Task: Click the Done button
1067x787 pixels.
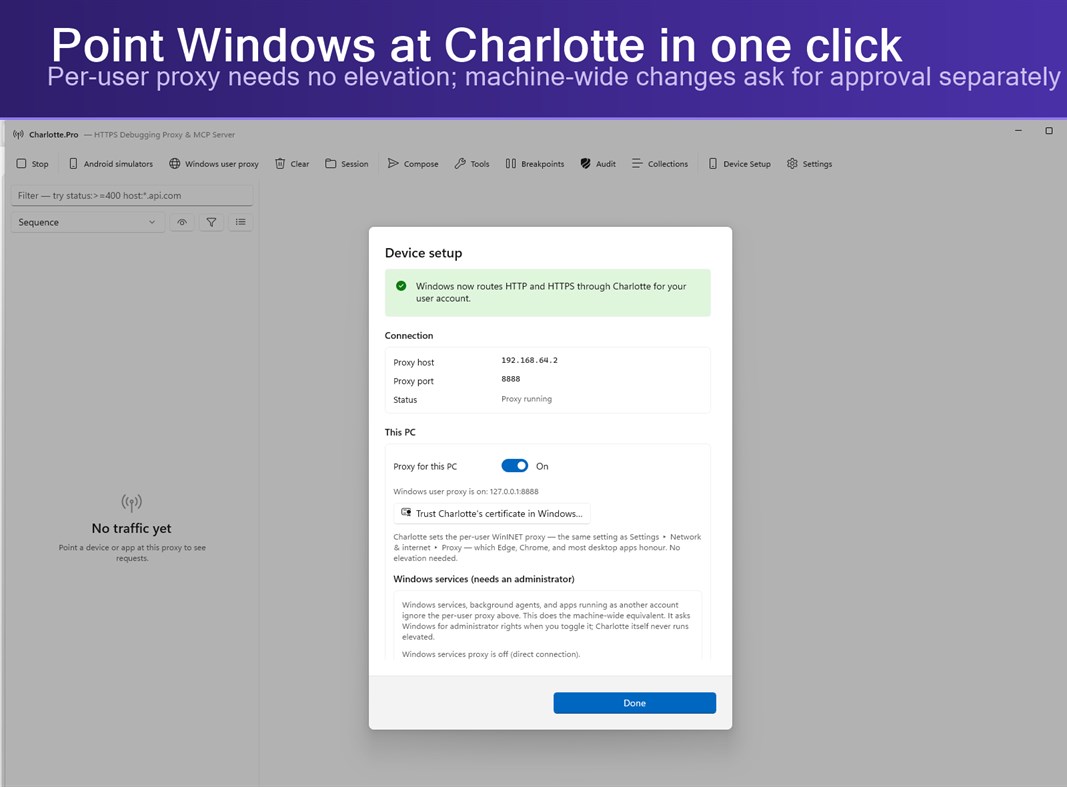Action: click(634, 703)
